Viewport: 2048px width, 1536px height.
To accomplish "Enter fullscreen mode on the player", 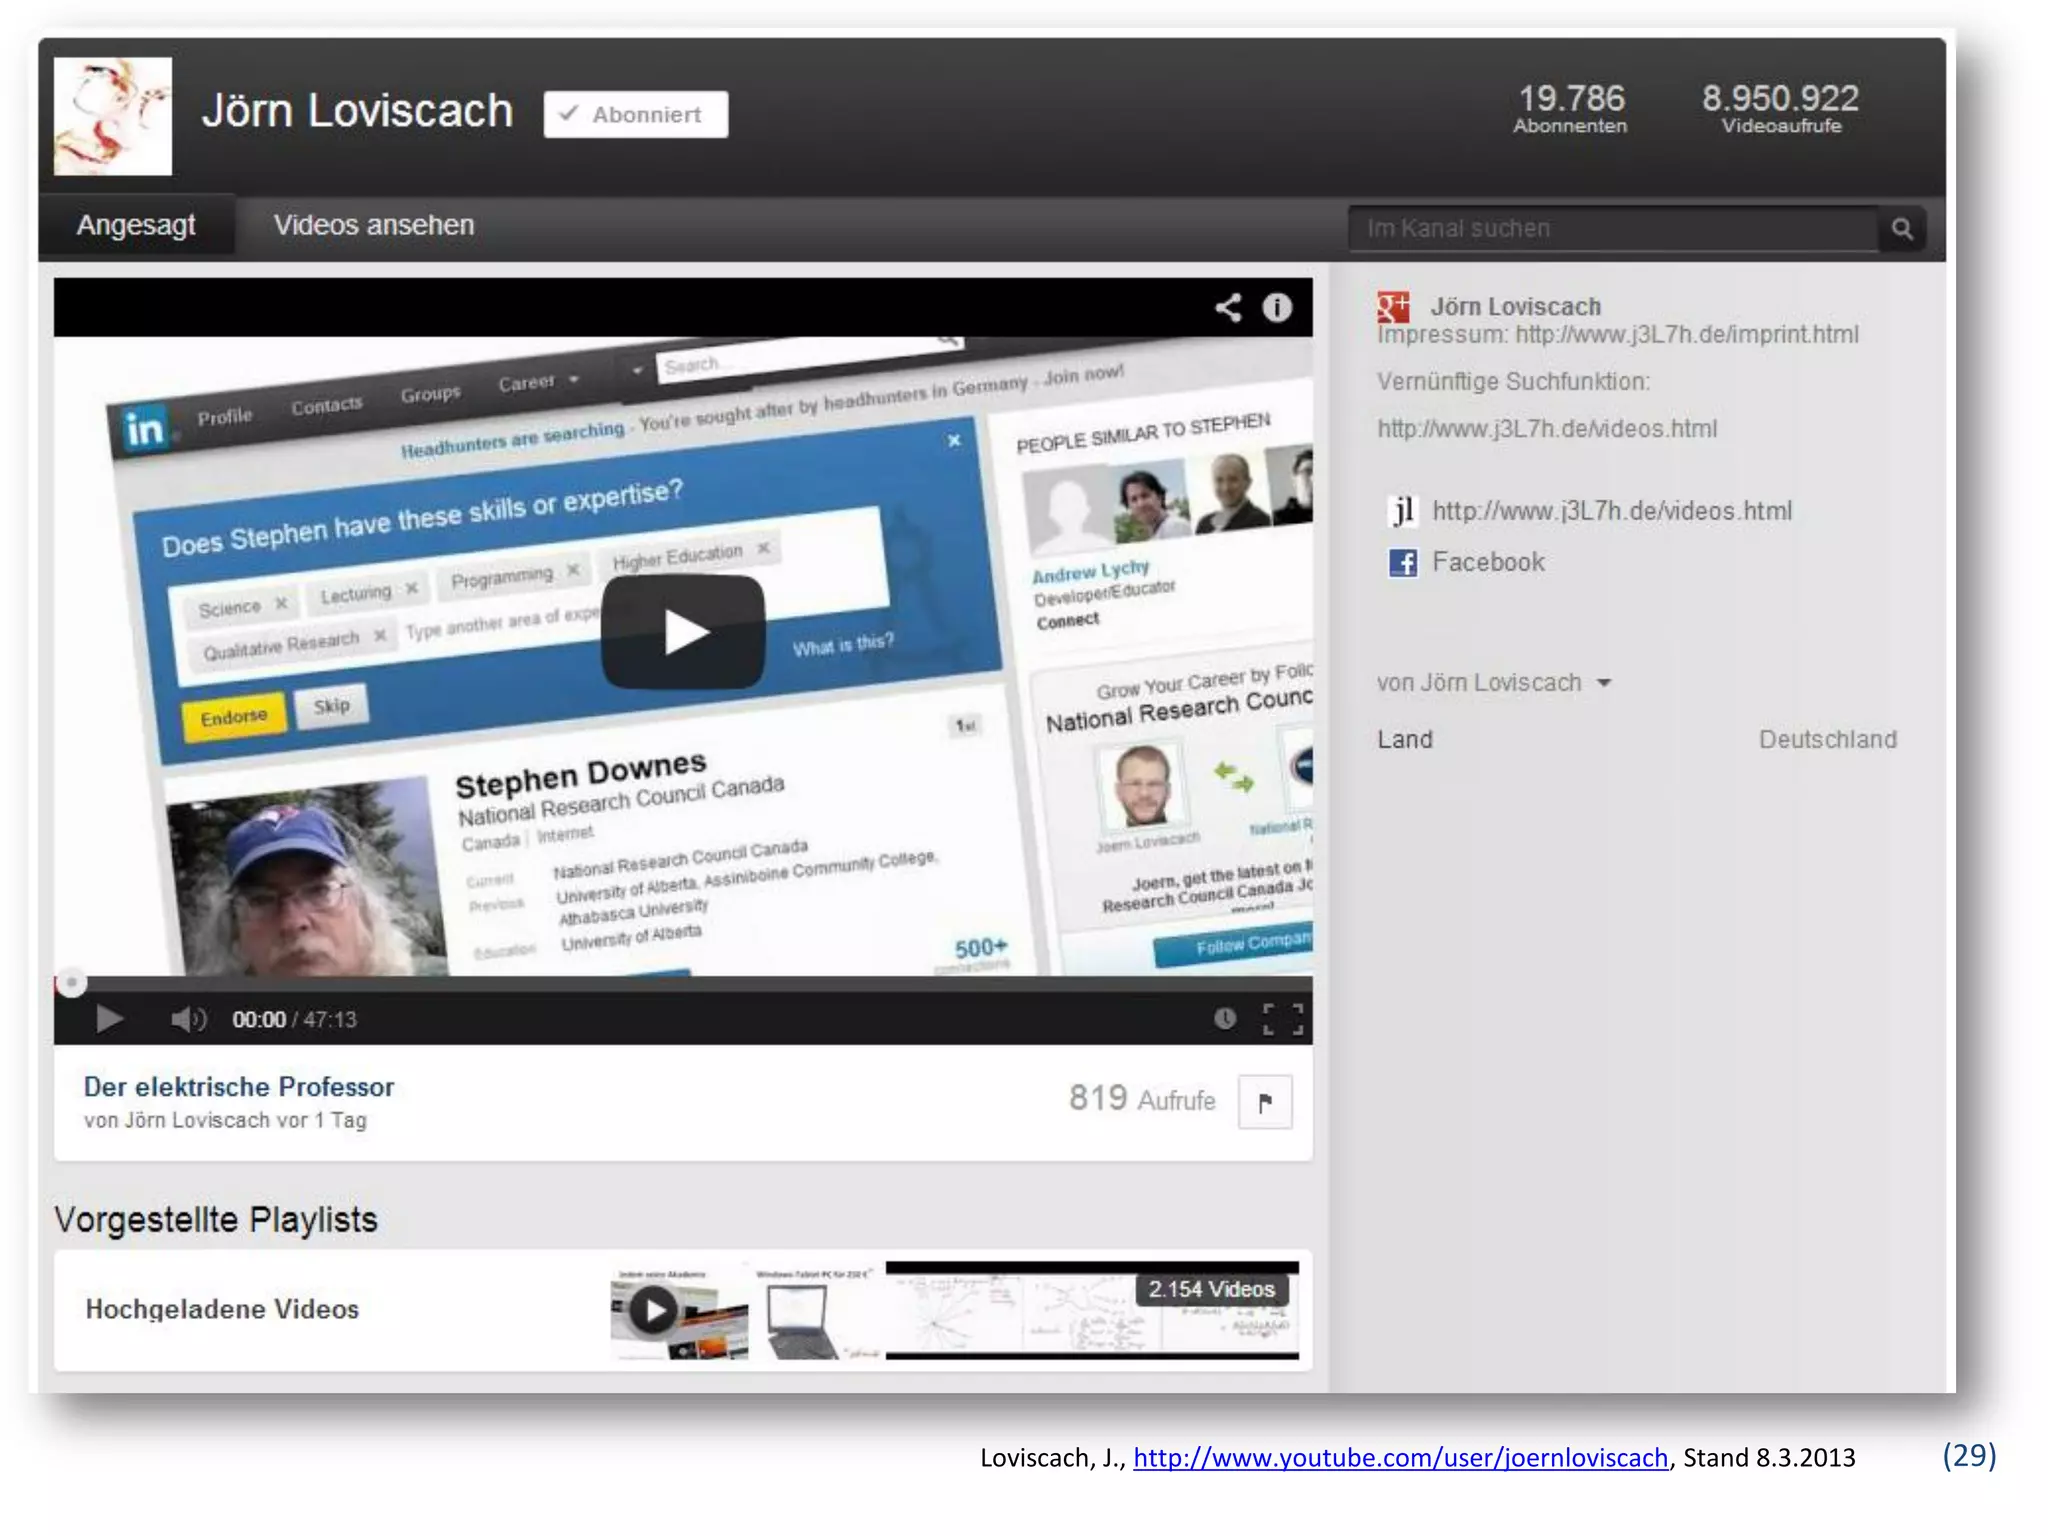I will (1283, 1019).
